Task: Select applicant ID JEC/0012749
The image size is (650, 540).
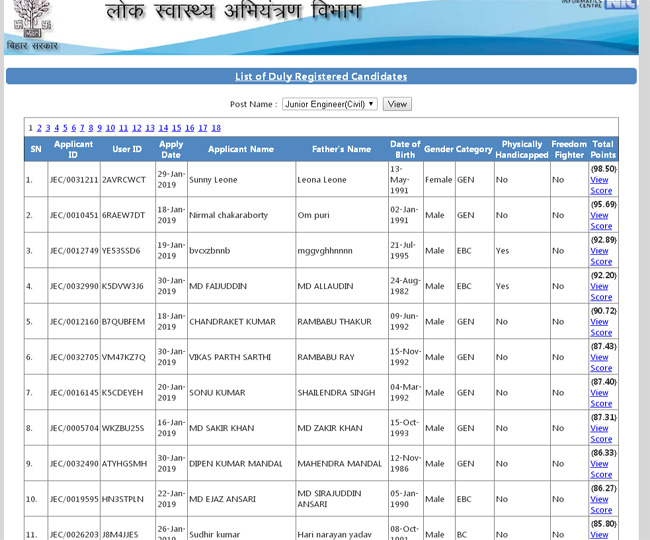Action: pos(74,251)
